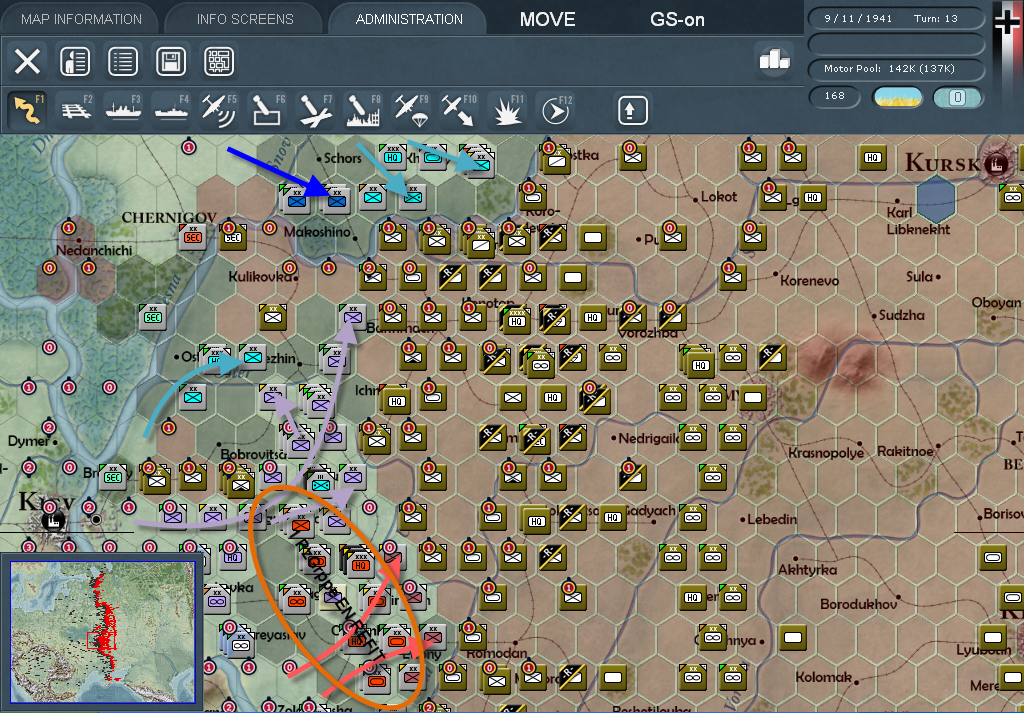This screenshot has height=713, width=1024.
Task: Activate Amphibious transport mode (F4)
Action: 172,110
